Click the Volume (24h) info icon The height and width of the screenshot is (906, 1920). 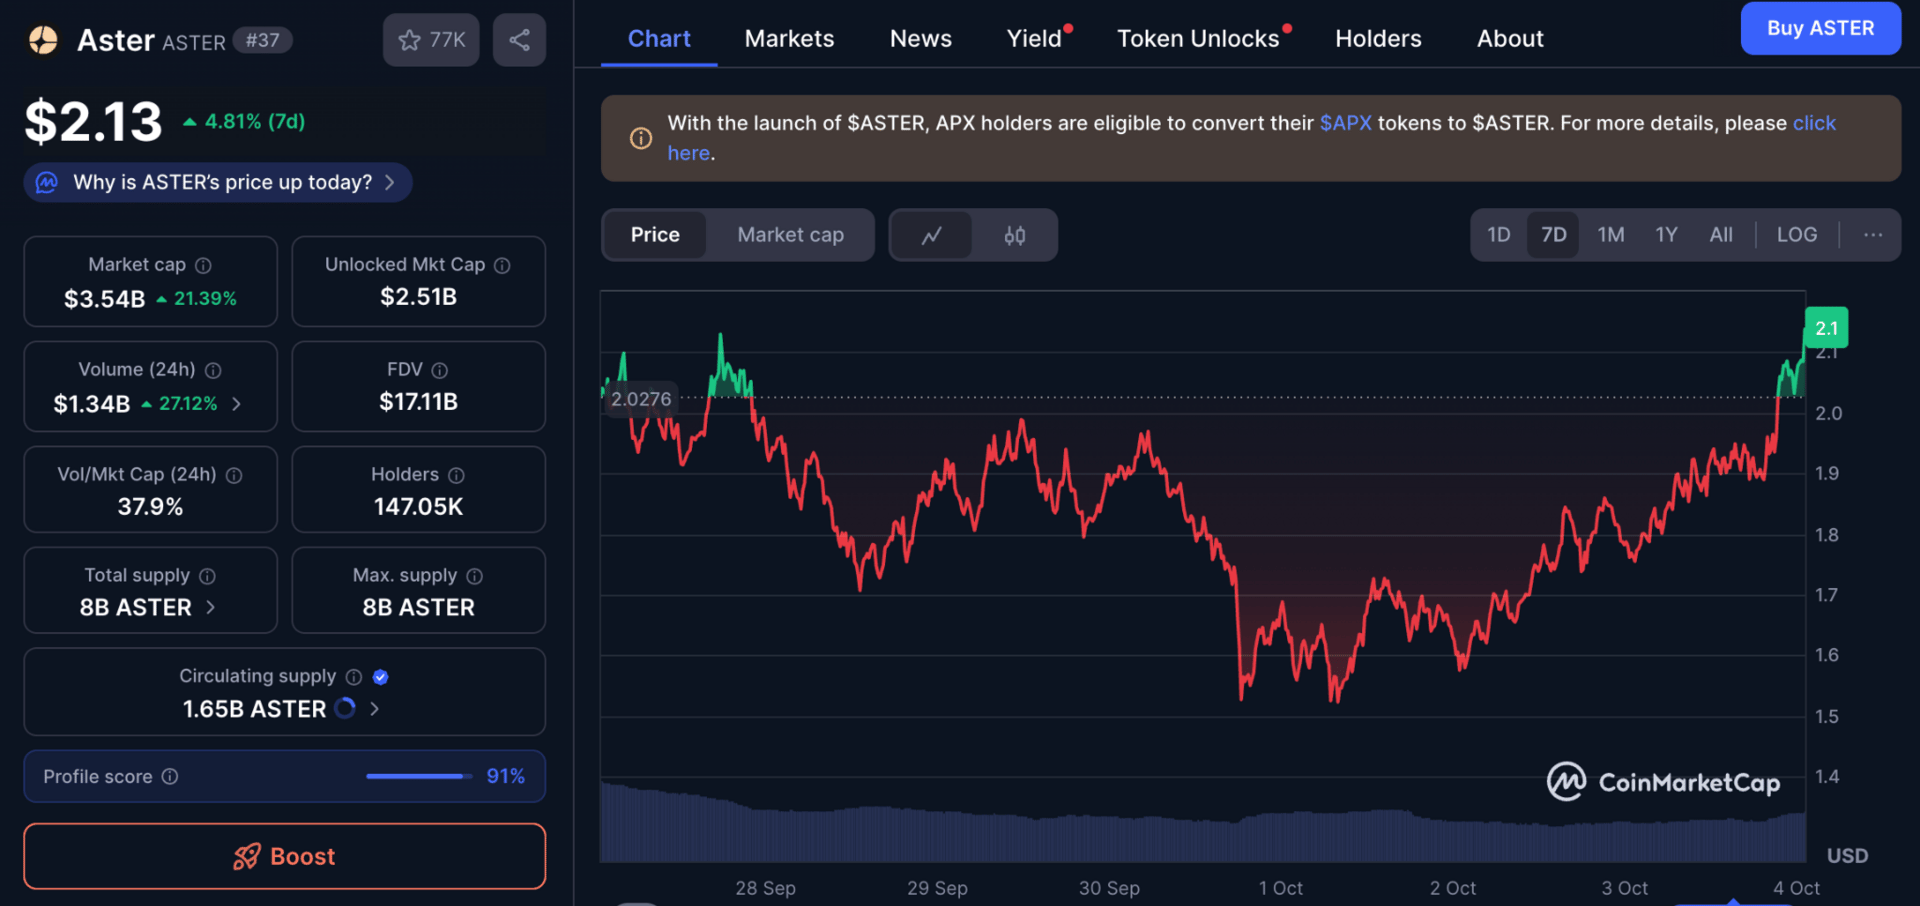click(x=213, y=370)
